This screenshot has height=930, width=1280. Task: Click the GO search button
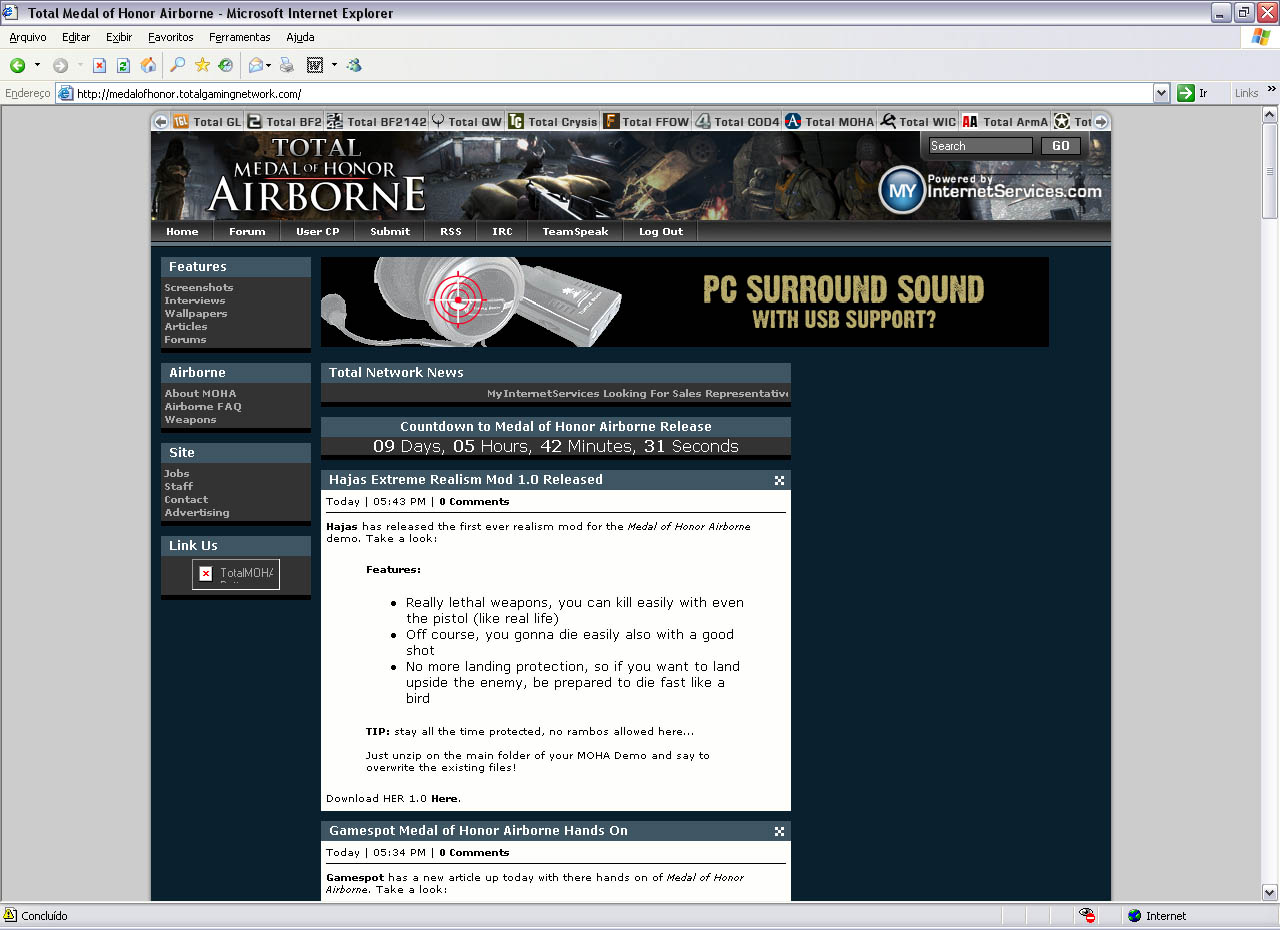tap(1060, 146)
